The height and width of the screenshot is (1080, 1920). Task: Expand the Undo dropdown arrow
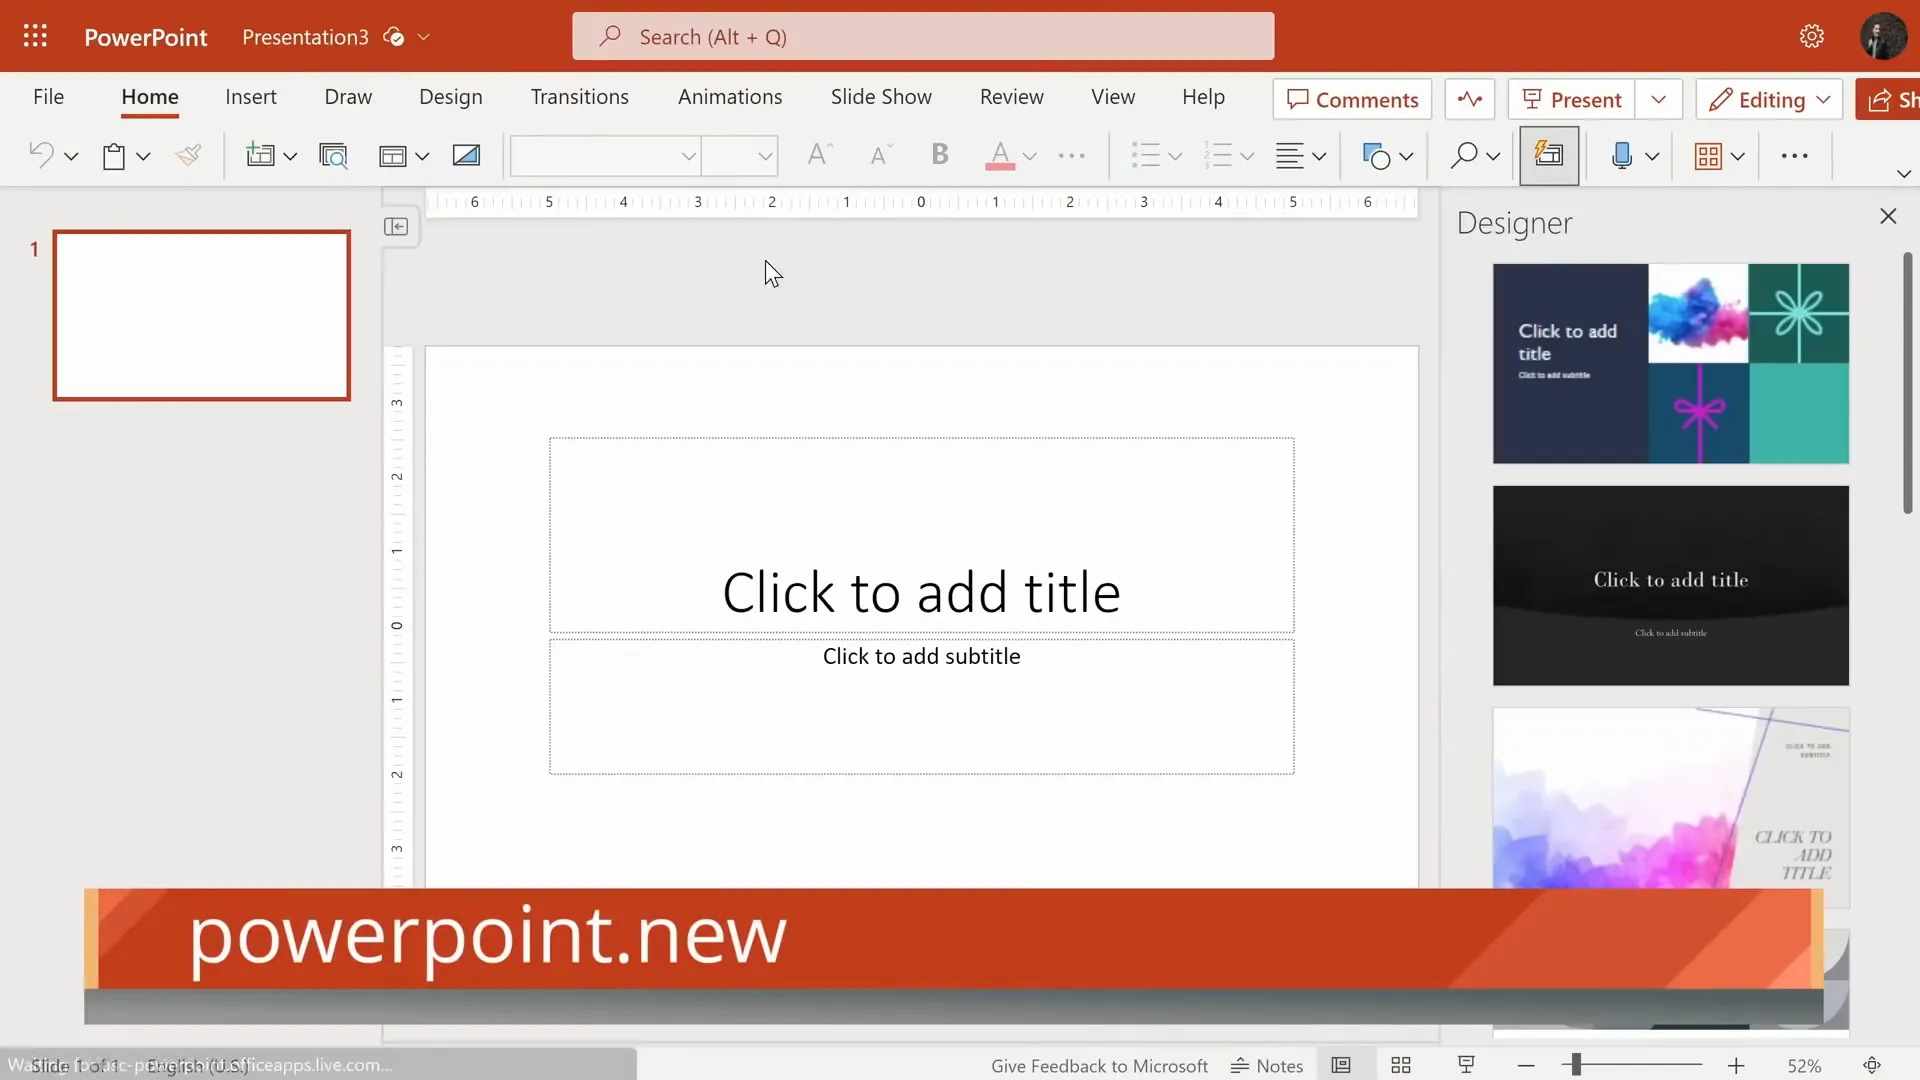click(71, 156)
